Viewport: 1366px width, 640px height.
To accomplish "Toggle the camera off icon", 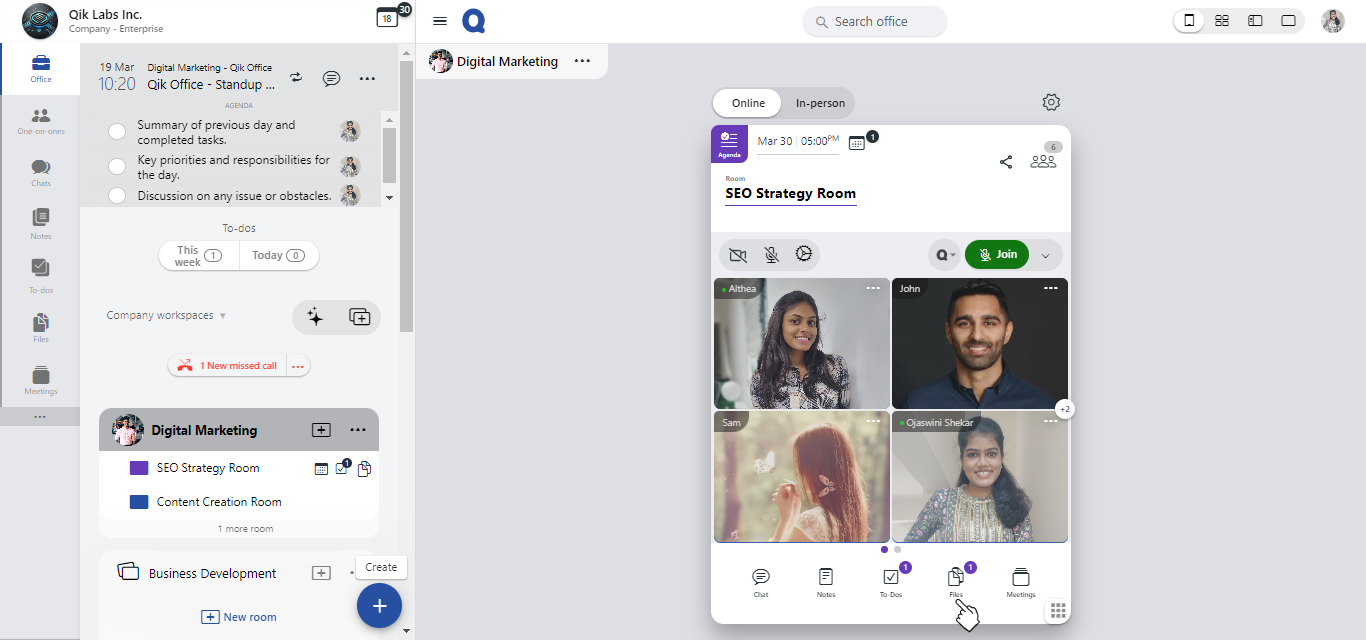I will [738, 255].
